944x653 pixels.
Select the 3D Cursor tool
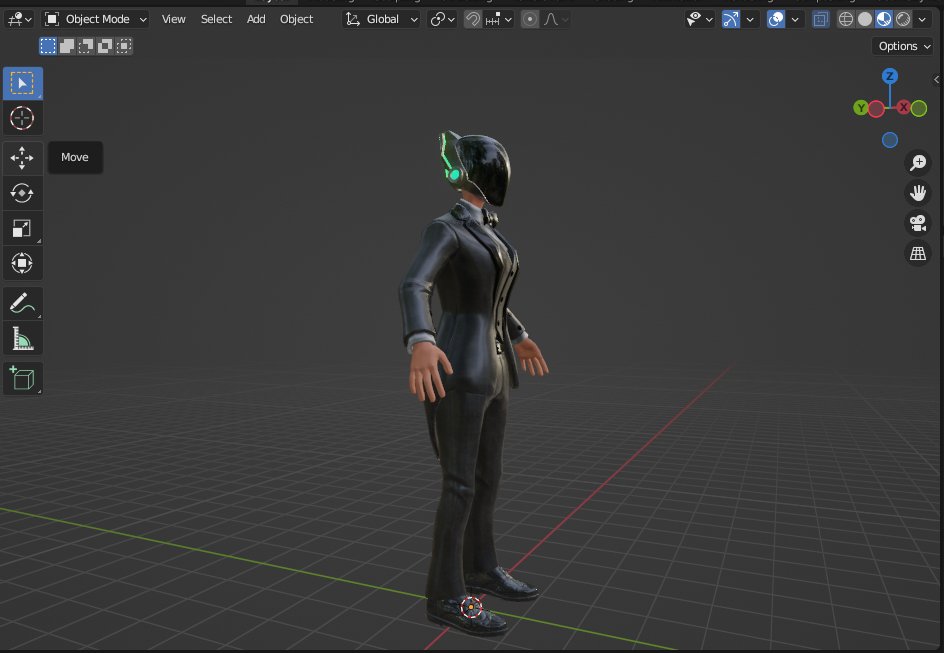click(x=22, y=118)
